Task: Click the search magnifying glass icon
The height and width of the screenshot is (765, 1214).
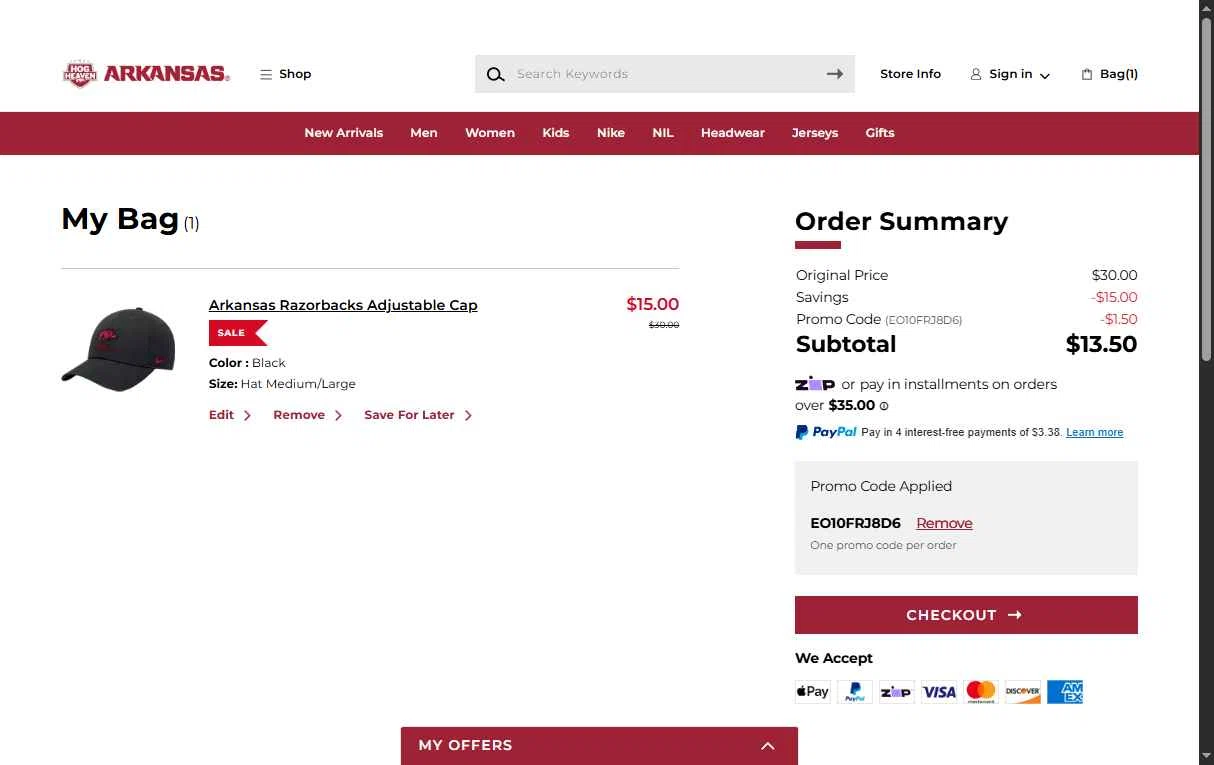Action: [495, 74]
